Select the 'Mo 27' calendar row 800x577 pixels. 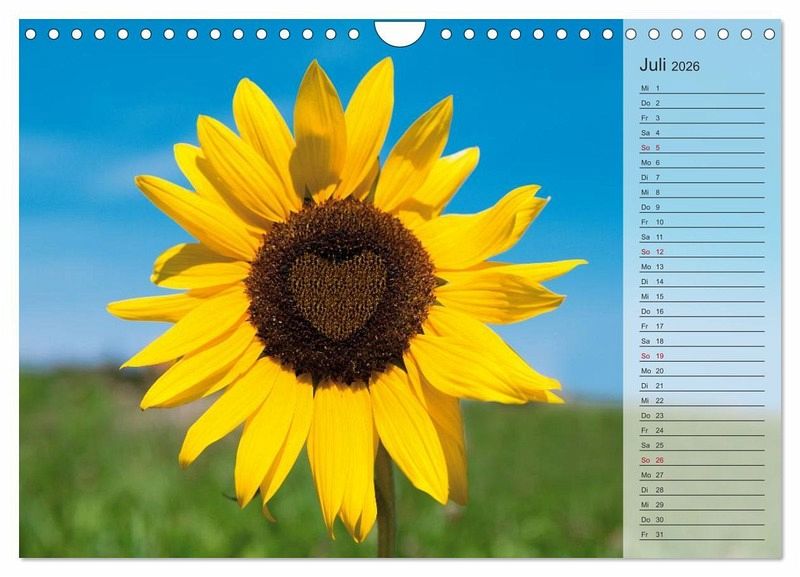tap(702, 475)
